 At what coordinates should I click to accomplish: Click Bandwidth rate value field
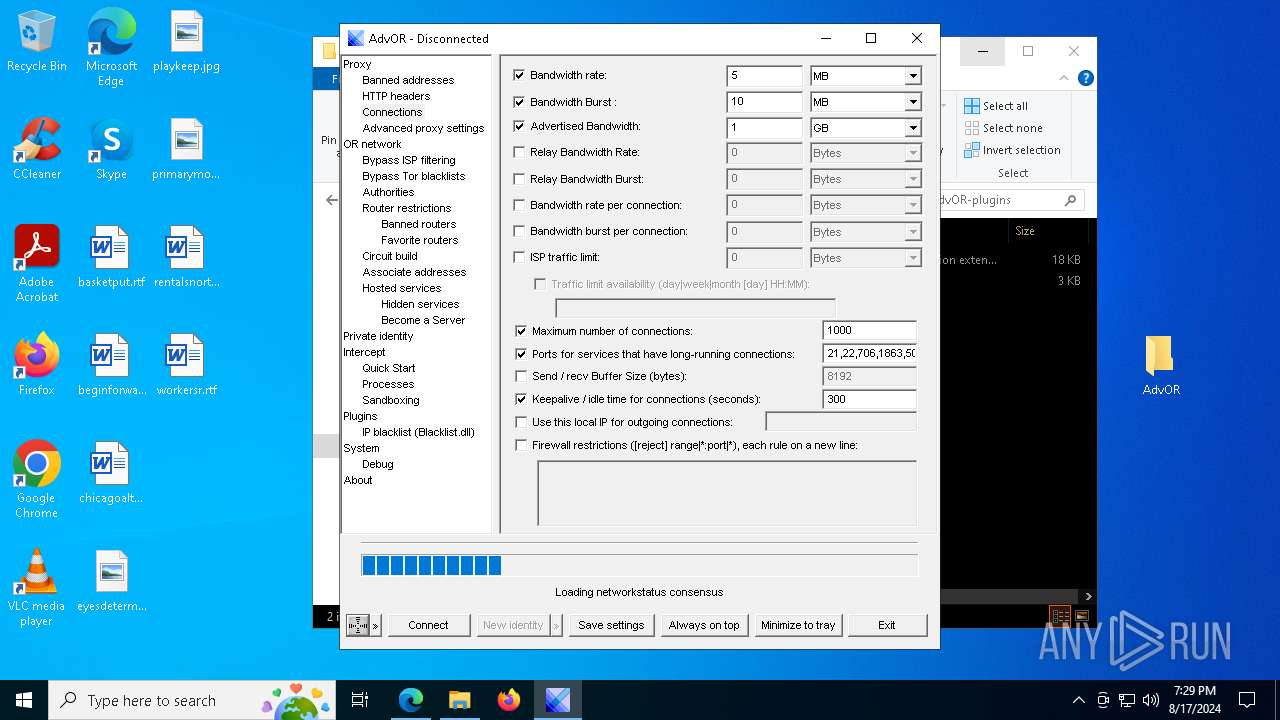click(764, 76)
